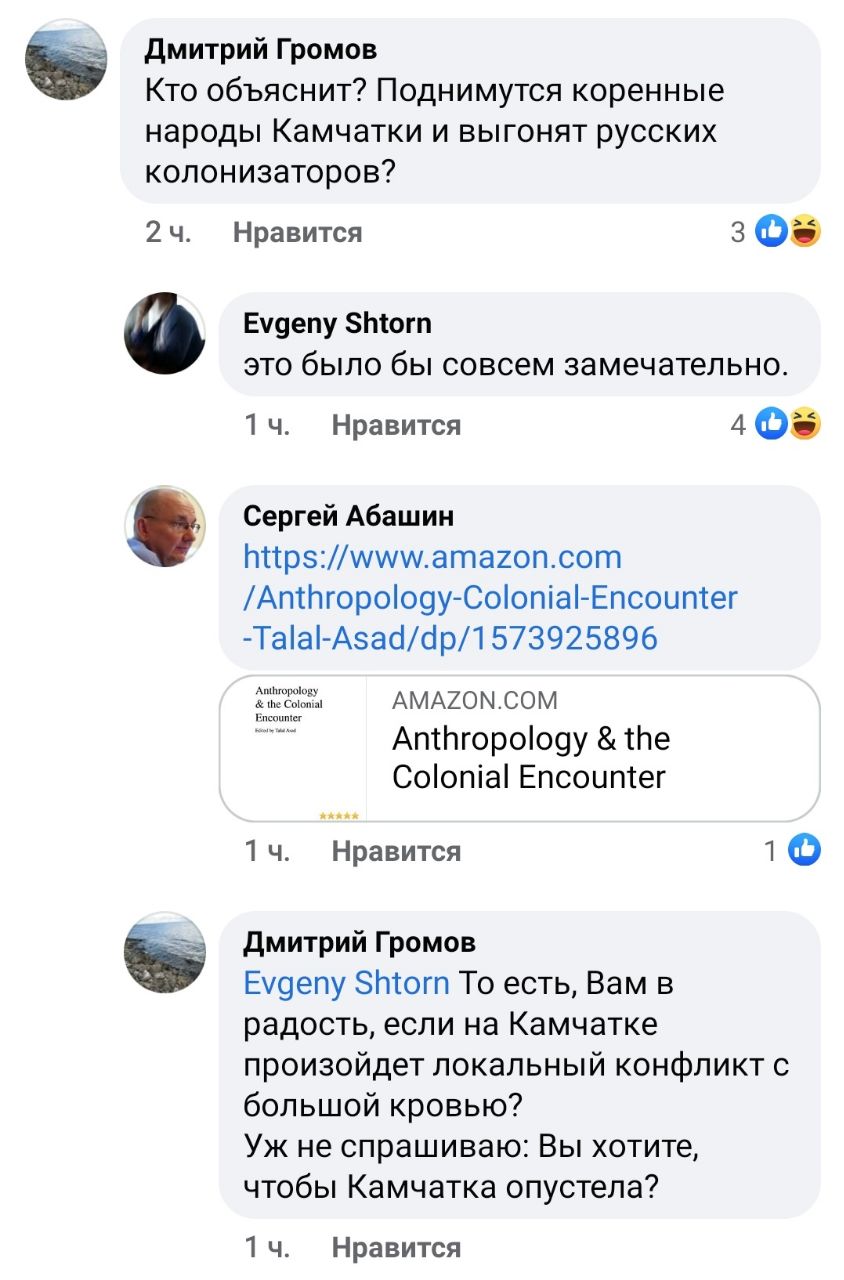Open the 1 ч. timestamp under Evgeny Shtorn's comment
This screenshot has width=844, height=1280.
point(267,425)
